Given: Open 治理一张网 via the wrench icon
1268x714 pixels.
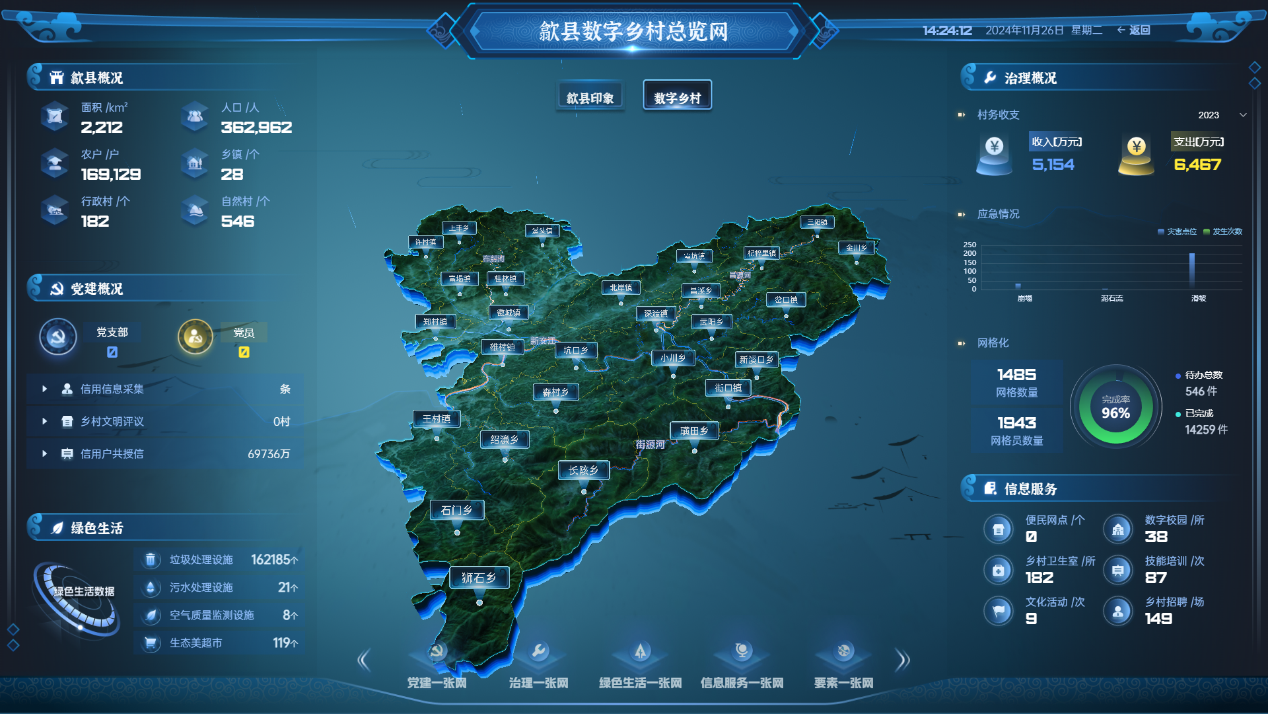Looking at the screenshot, I should coord(538,654).
